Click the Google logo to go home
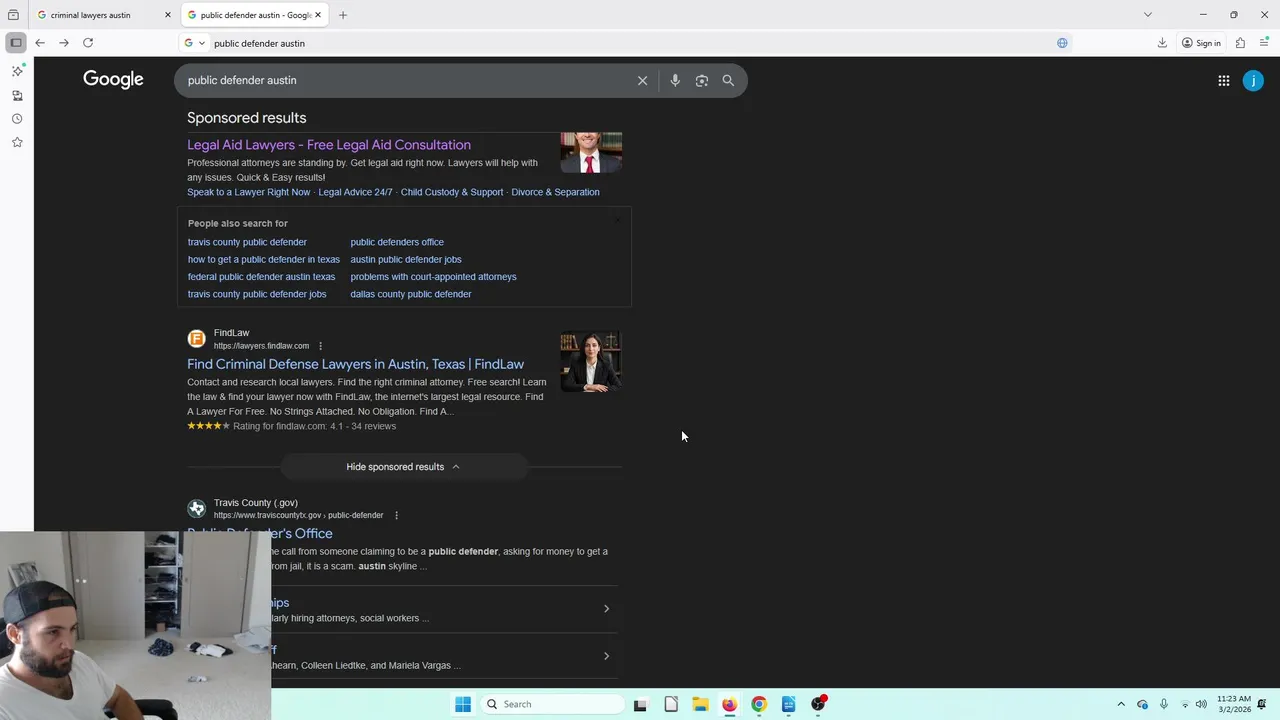Image resolution: width=1280 pixels, height=720 pixels. tap(113, 80)
